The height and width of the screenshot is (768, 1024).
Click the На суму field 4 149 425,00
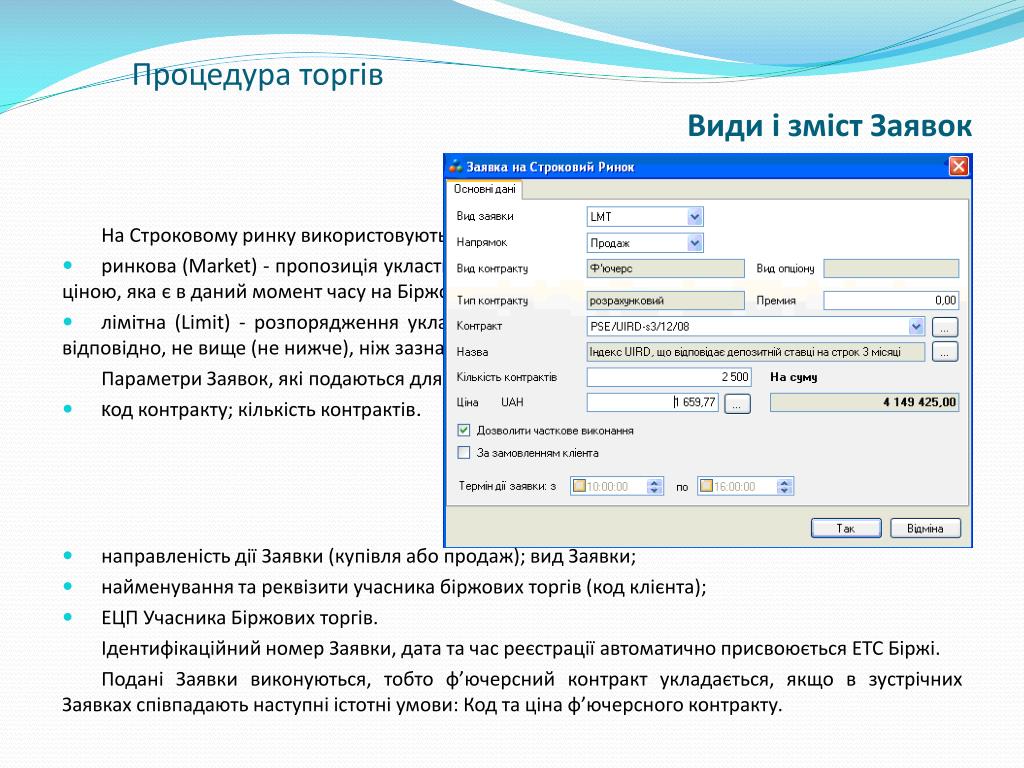(x=864, y=402)
